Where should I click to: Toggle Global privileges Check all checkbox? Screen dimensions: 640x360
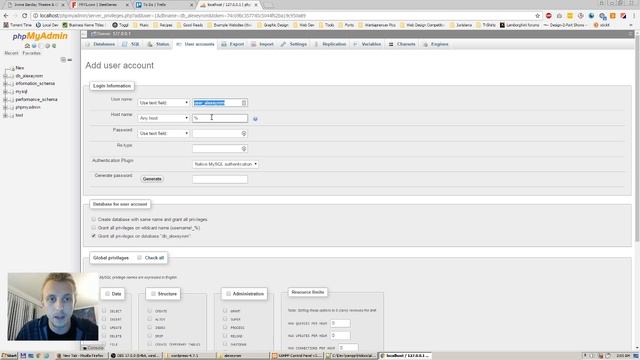click(x=140, y=258)
